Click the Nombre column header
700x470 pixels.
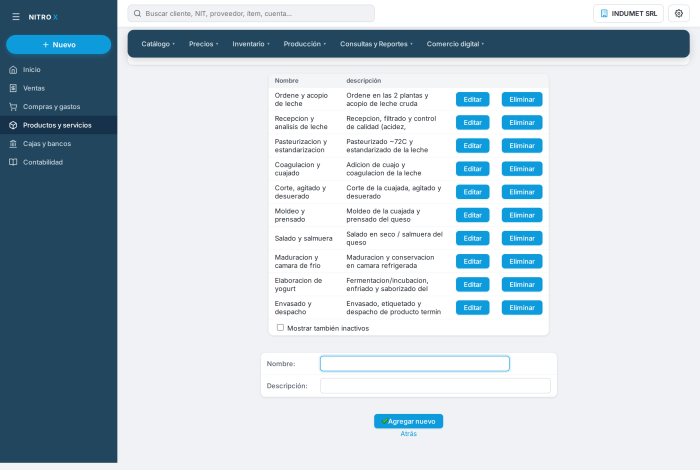click(287, 81)
